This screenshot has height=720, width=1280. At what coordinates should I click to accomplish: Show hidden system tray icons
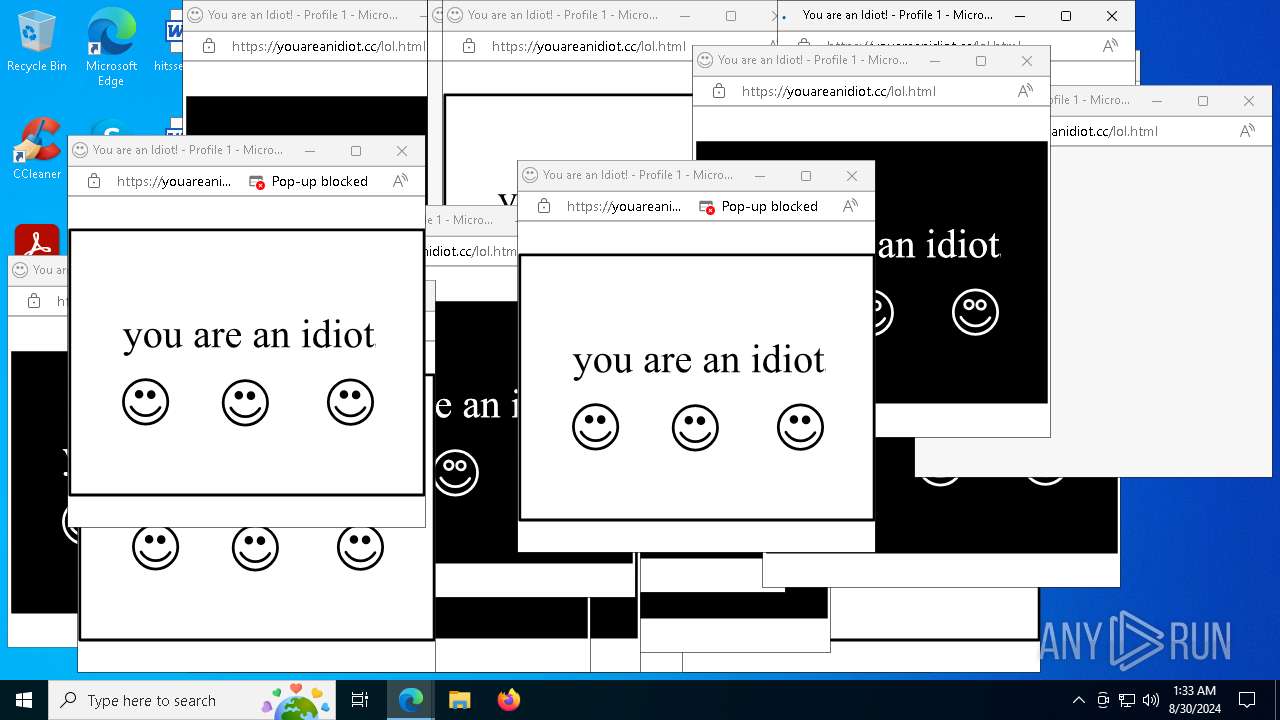pyautogui.click(x=1078, y=700)
